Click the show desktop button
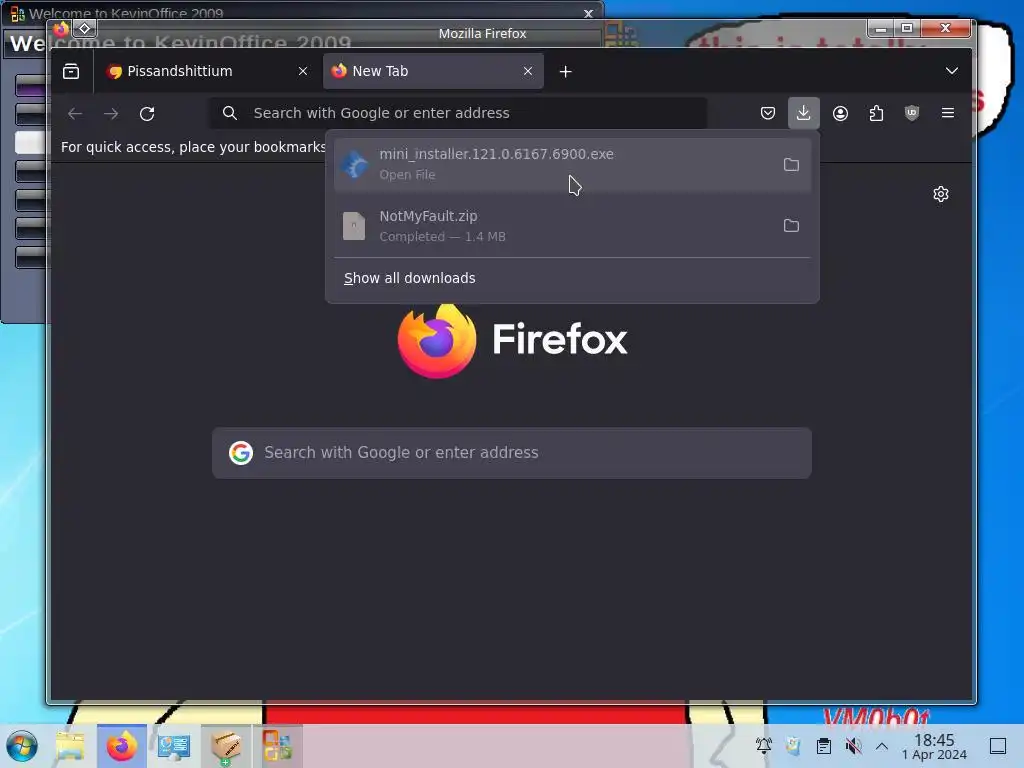Image resolution: width=1024 pixels, height=768 pixels. pos(997,746)
